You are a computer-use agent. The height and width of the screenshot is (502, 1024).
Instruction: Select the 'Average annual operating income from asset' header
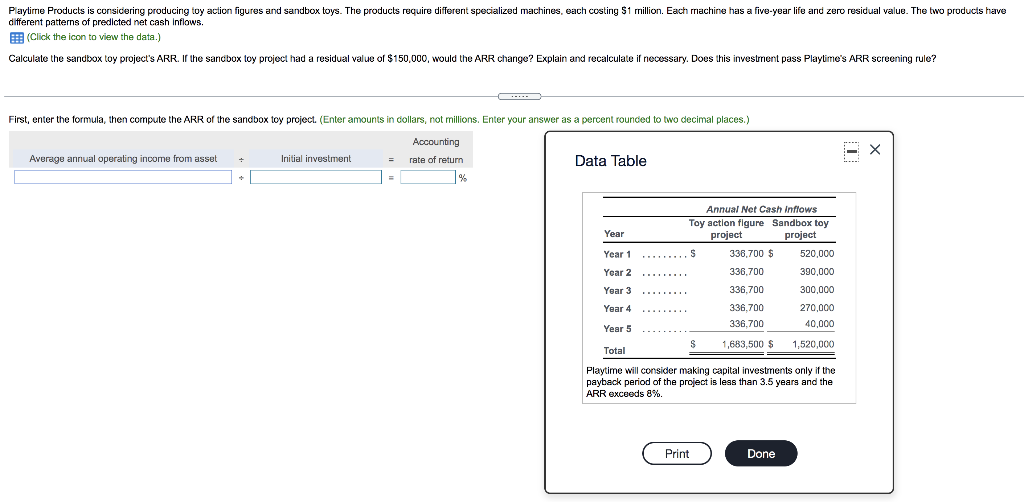click(123, 159)
